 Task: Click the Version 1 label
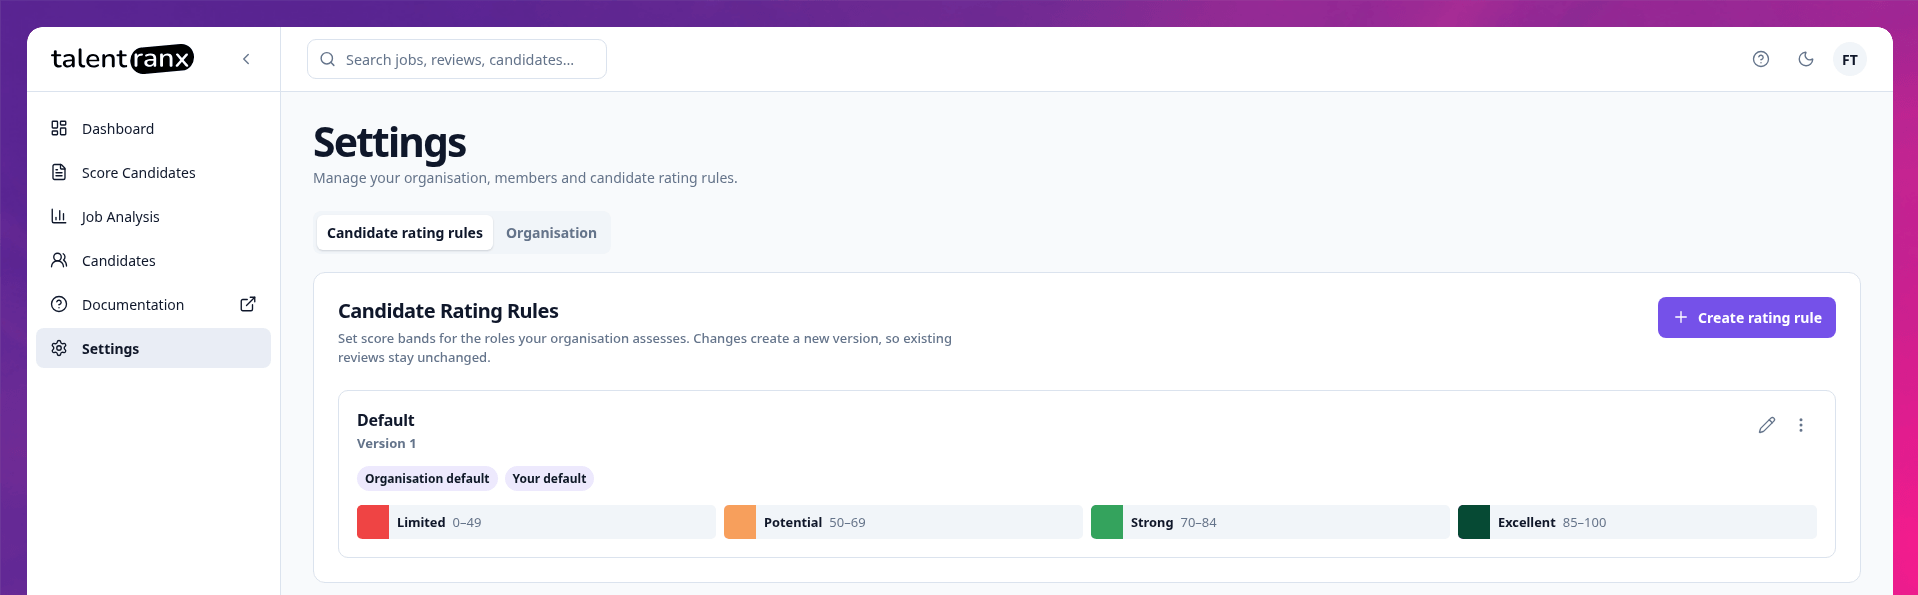(386, 443)
